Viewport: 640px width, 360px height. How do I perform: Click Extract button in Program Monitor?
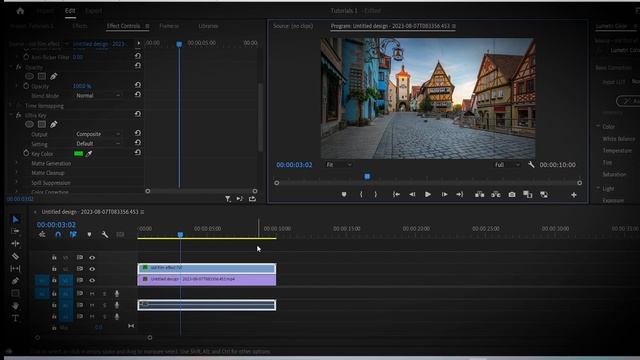(x=496, y=195)
